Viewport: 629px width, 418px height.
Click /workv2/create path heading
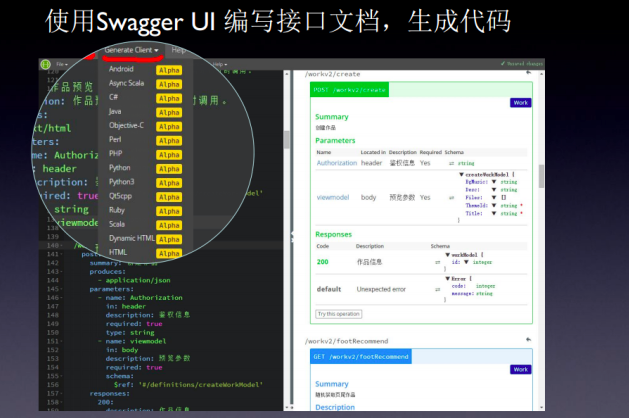[333, 74]
